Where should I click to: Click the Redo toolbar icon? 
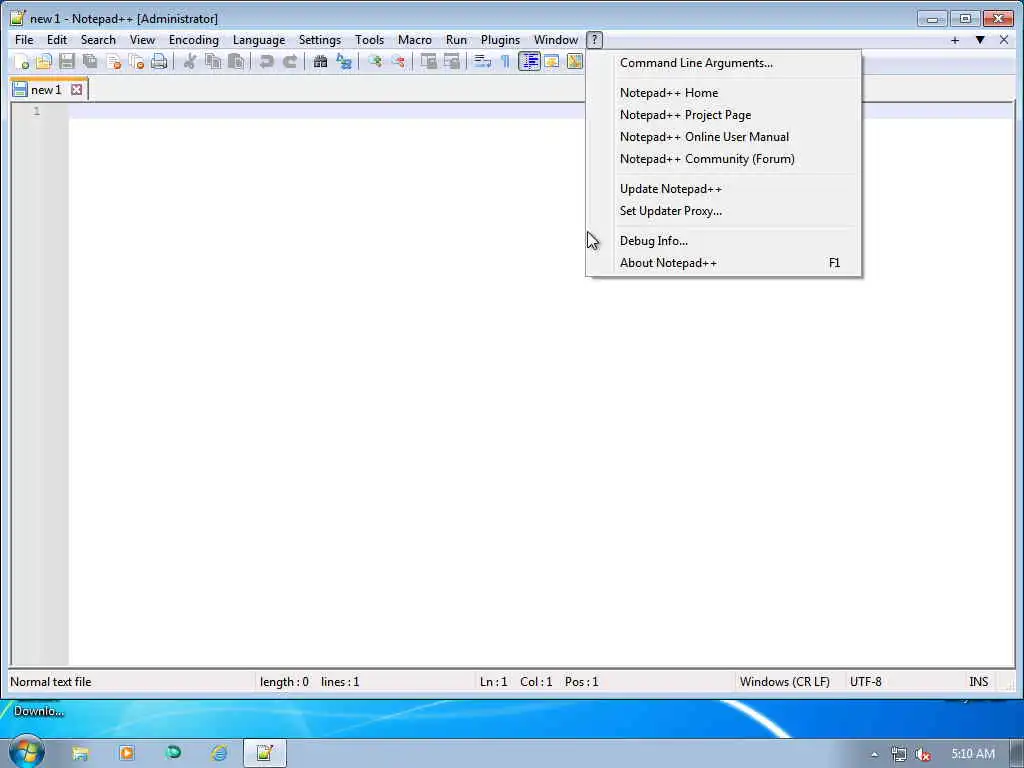(x=289, y=62)
